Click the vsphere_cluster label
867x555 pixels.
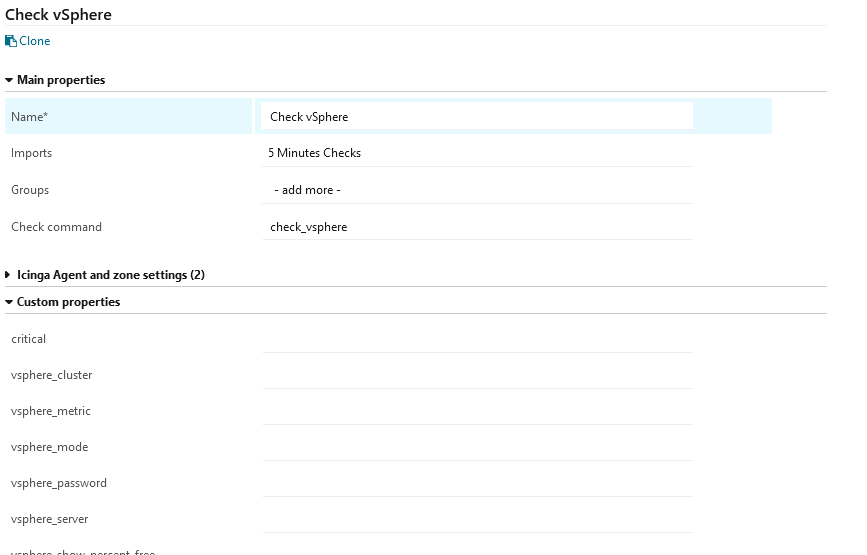tap(51, 375)
